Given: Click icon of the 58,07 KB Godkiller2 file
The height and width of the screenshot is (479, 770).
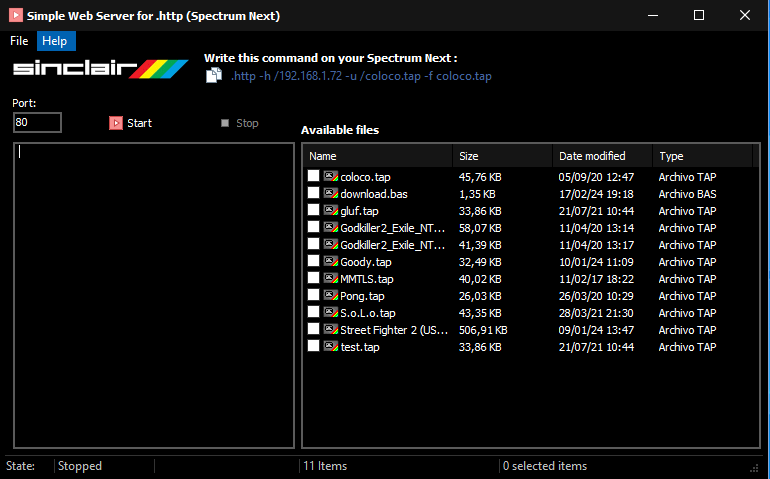Looking at the screenshot, I should pyautogui.click(x=331, y=227).
